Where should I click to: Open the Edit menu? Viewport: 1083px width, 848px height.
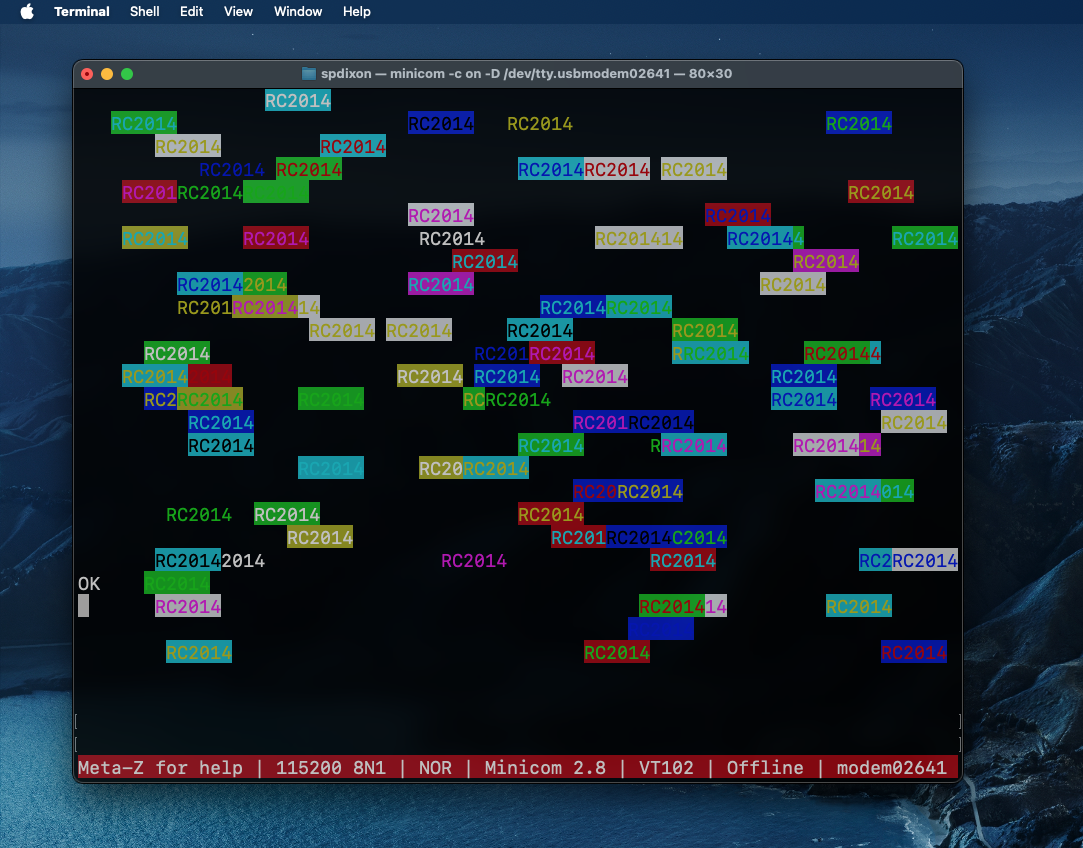pos(191,12)
